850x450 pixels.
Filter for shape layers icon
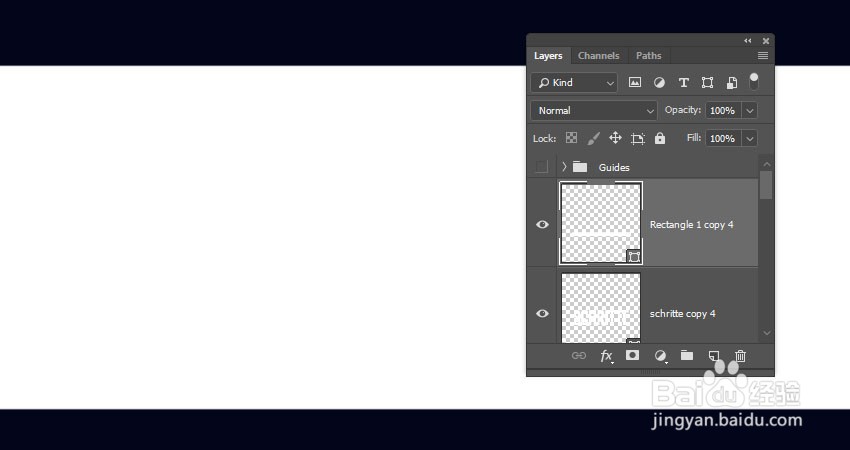point(707,82)
